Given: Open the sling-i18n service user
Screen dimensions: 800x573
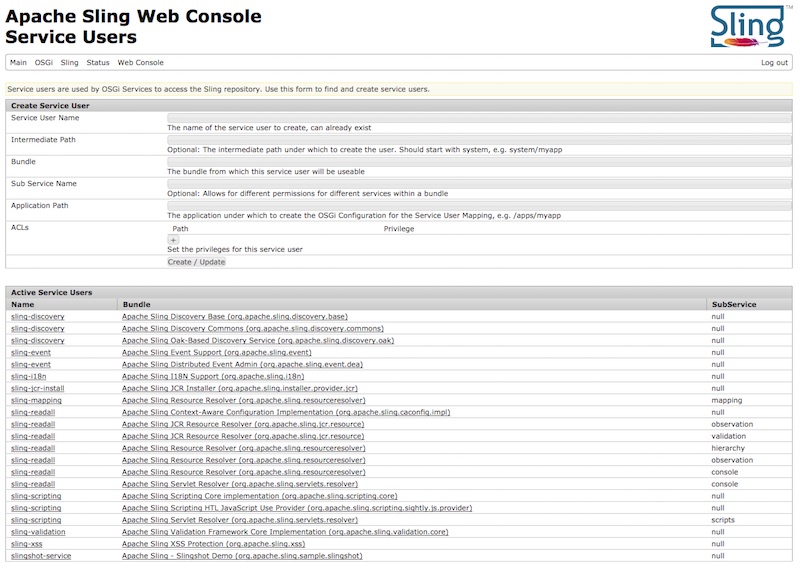Looking at the screenshot, I should pyautogui.click(x=29, y=377).
